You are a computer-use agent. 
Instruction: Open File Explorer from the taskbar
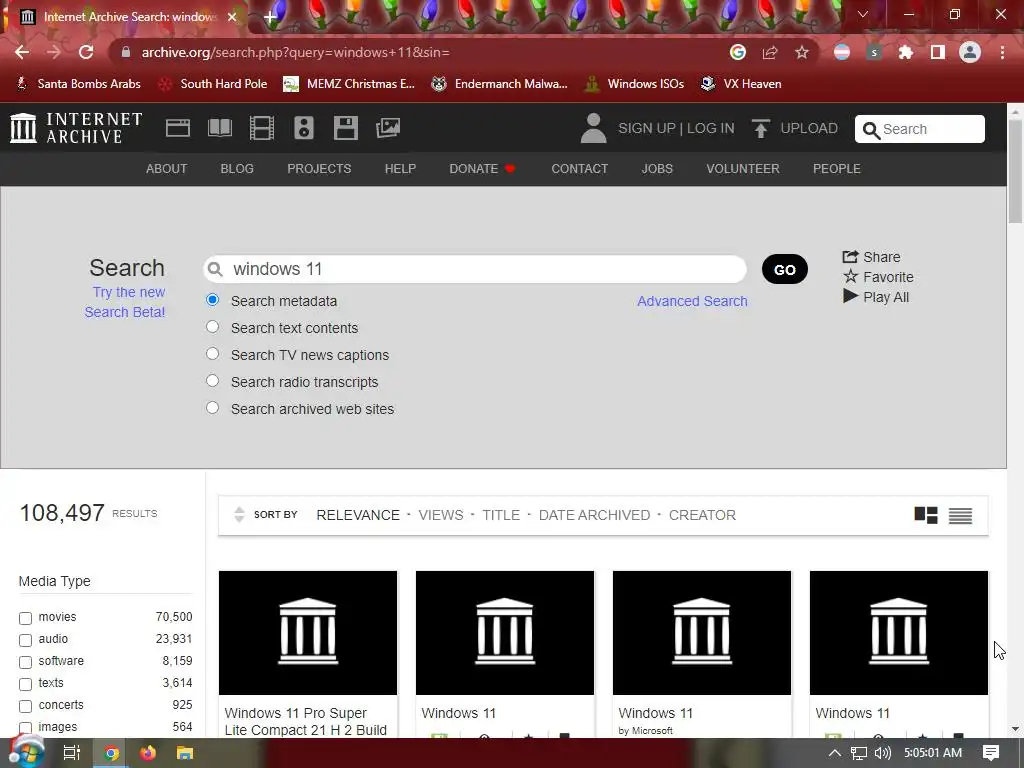185,753
